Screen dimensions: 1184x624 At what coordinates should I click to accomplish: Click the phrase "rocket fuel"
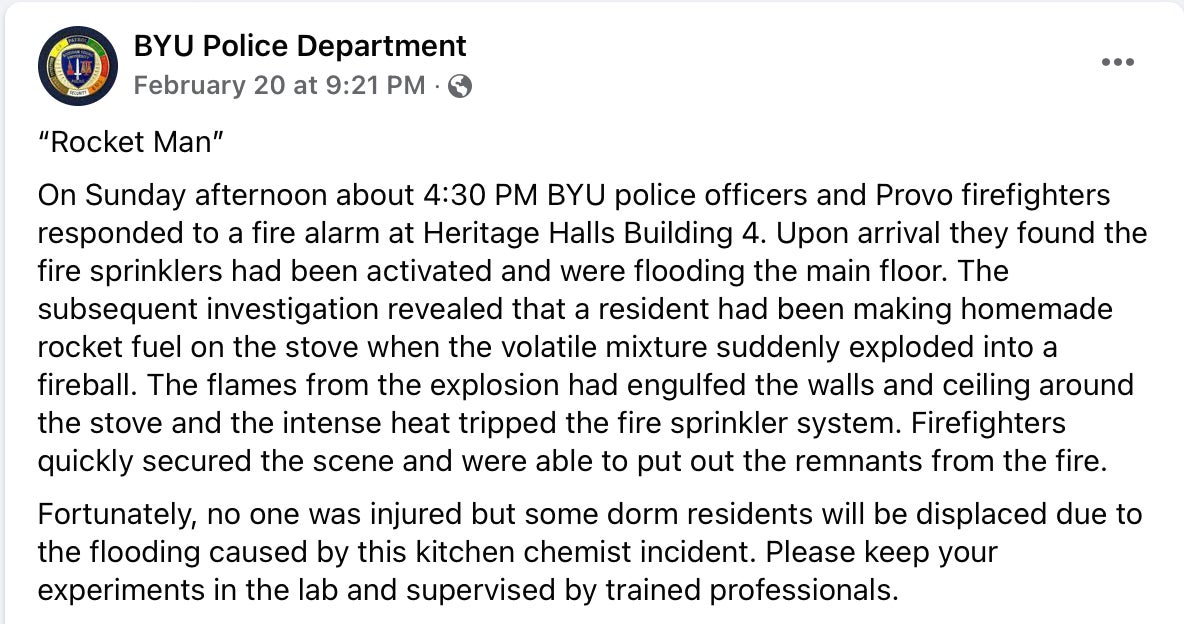pos(100,347)
